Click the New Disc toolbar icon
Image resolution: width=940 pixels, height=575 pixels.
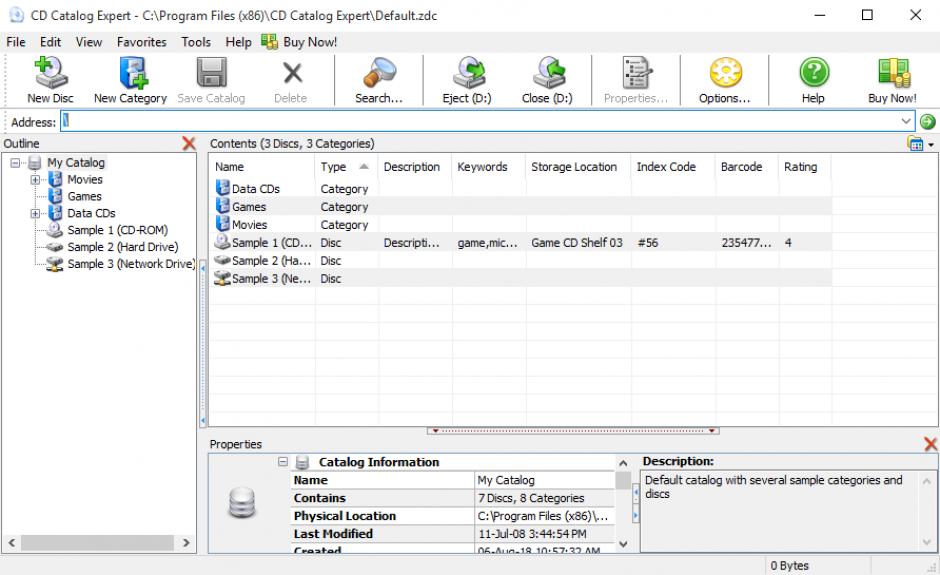tap(50, 72)
